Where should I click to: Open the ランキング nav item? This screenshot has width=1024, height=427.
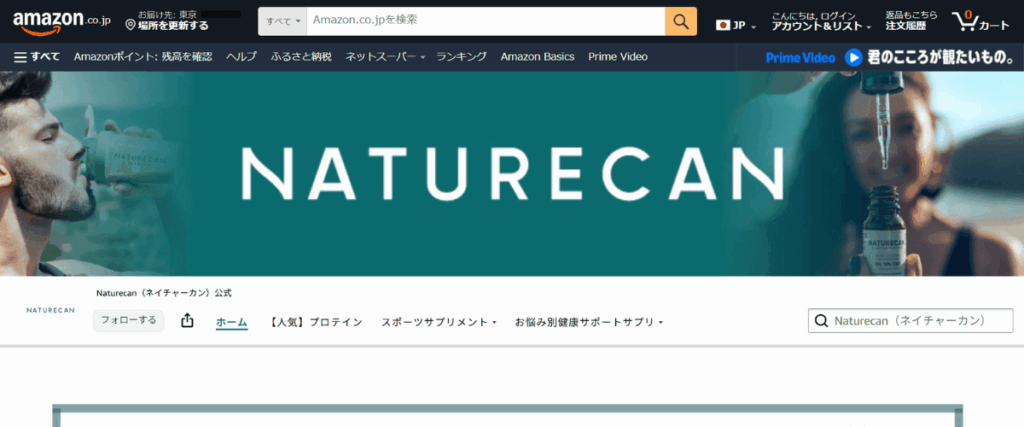[x=462, y=57]
